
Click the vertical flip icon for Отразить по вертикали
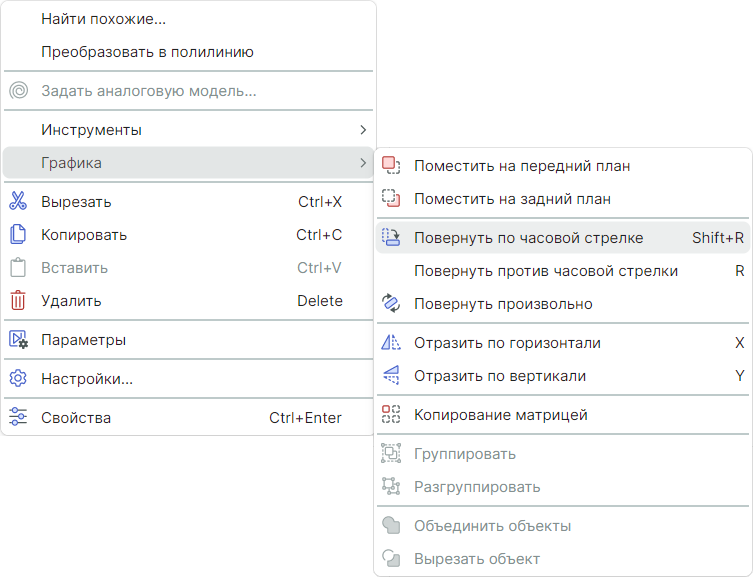pyautogui.click(x=391, y=376)
